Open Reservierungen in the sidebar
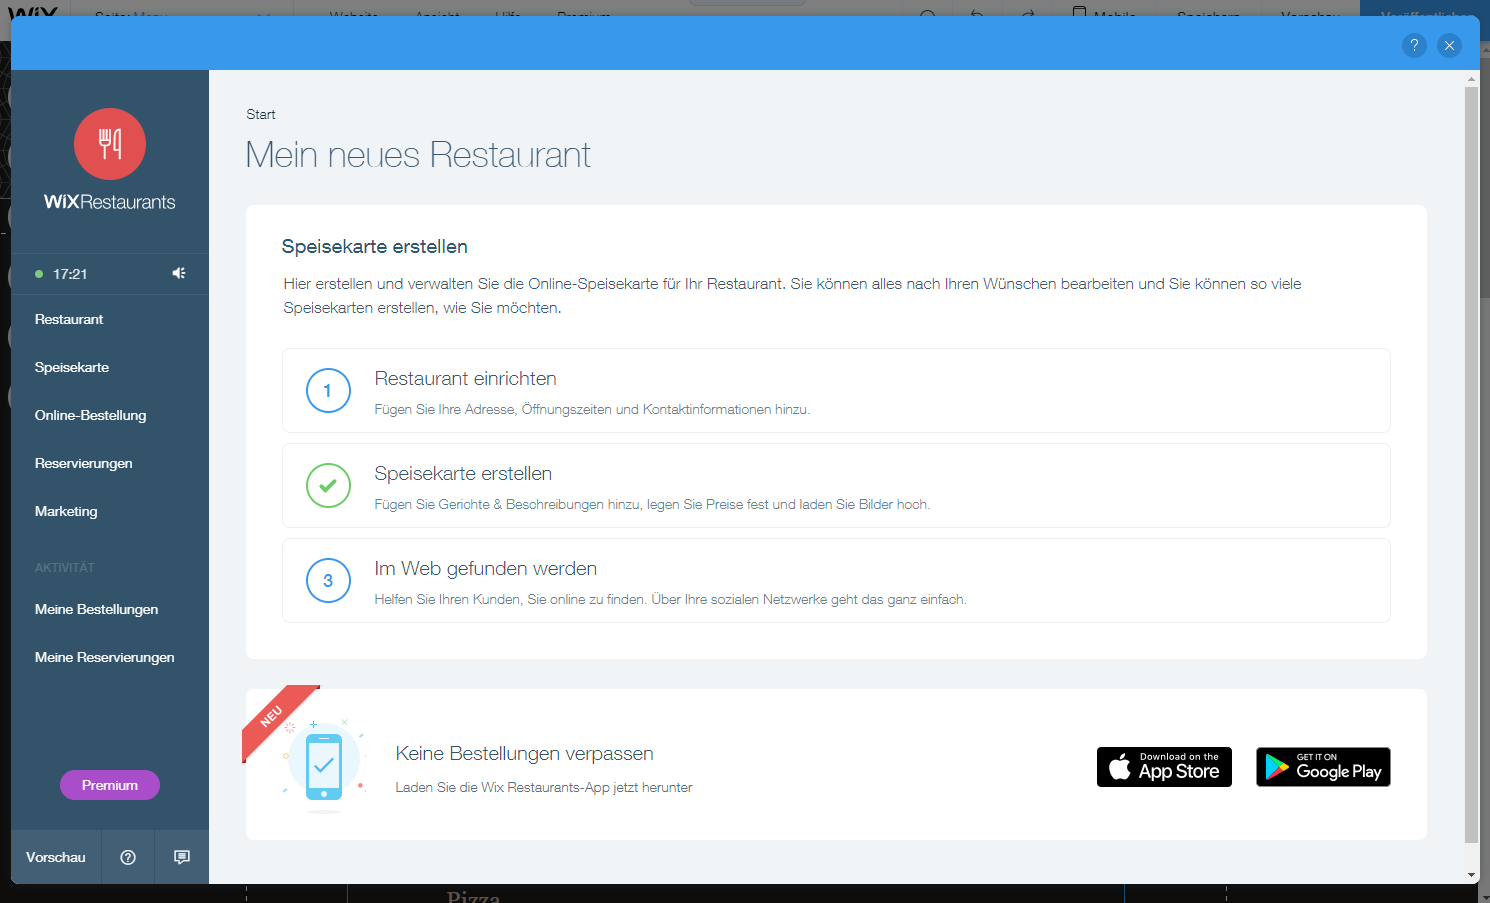 click(x=83, y=463)
